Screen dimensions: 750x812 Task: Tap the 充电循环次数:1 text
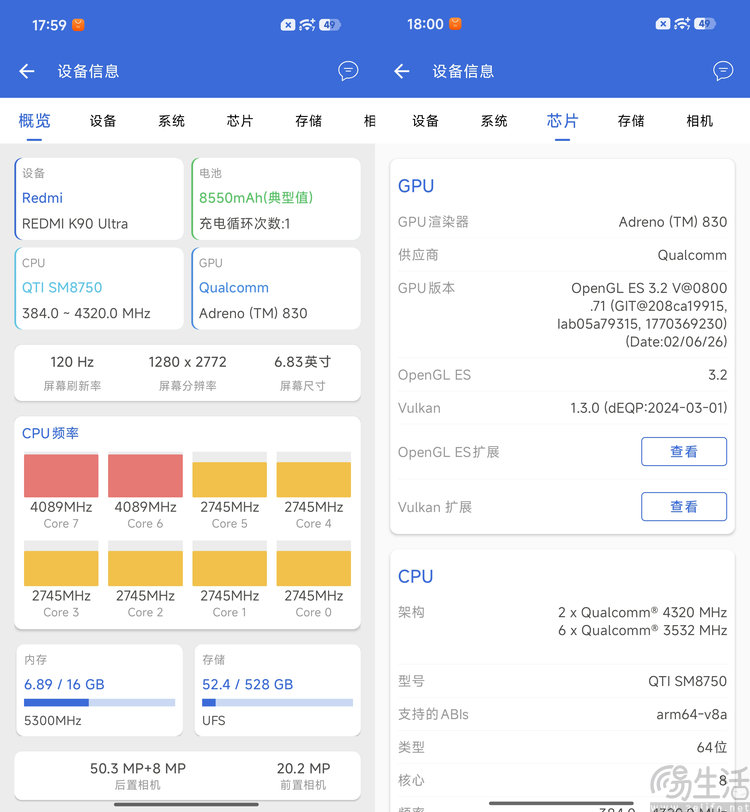[245, 224]
